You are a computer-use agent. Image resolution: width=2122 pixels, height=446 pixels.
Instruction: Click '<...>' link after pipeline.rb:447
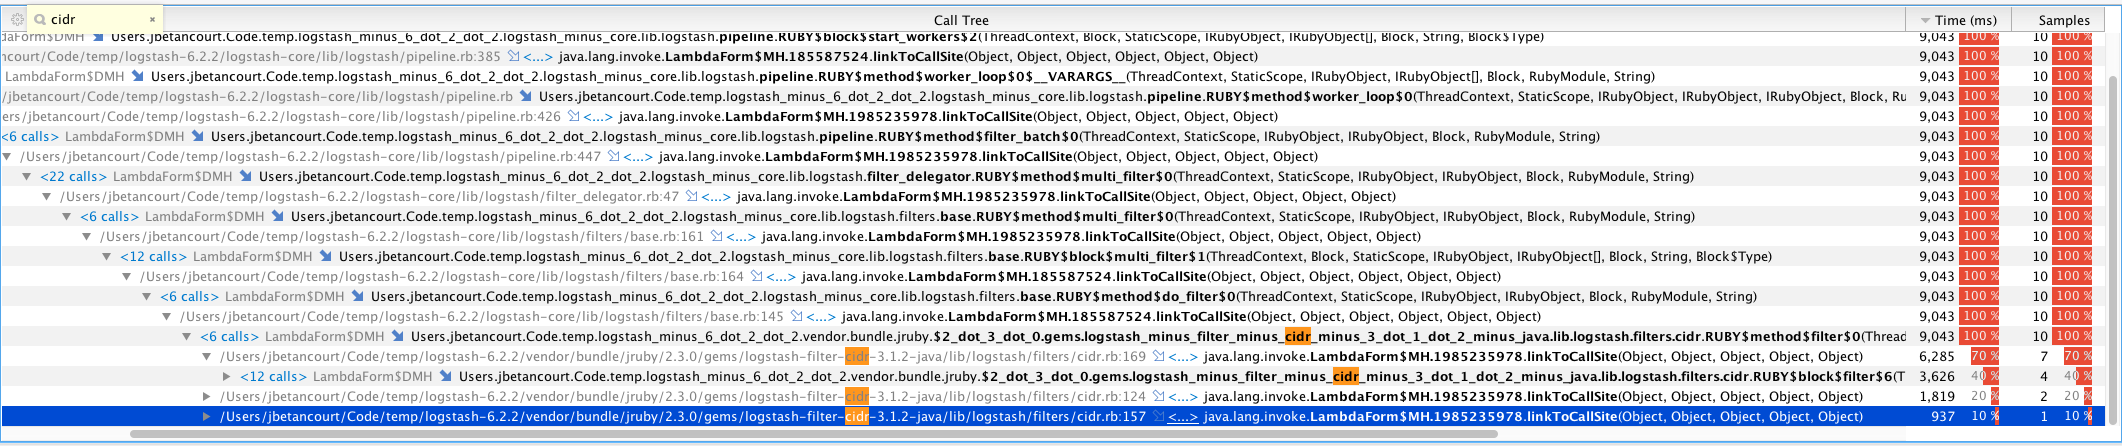[x=637, y=157]
